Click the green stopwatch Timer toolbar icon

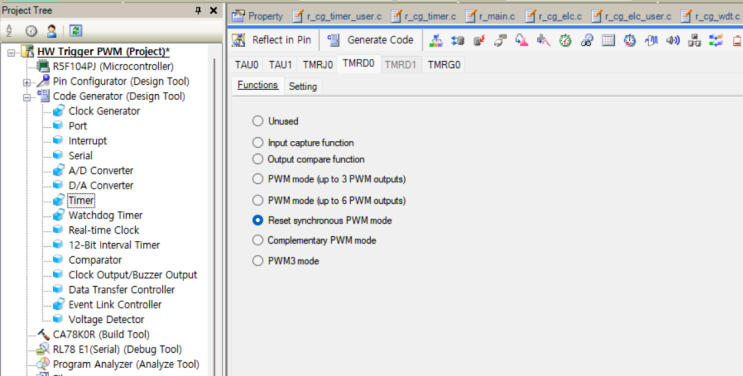tap(565, 41)
